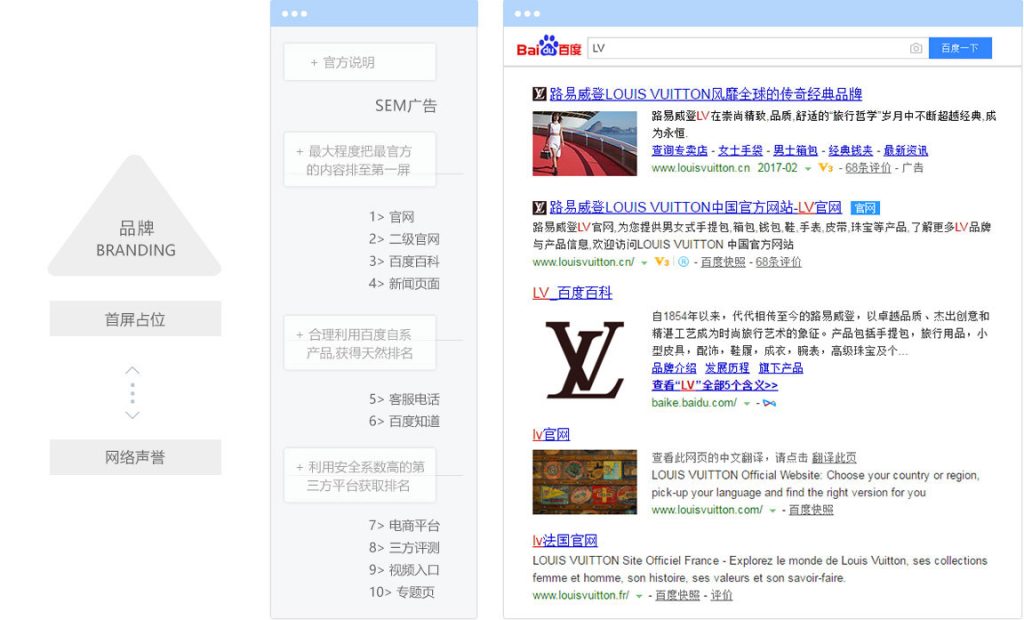This screenshot has width=1024, height=620.
Task: Click the LV favicon beside first ad result
Action: coord(539,94)
